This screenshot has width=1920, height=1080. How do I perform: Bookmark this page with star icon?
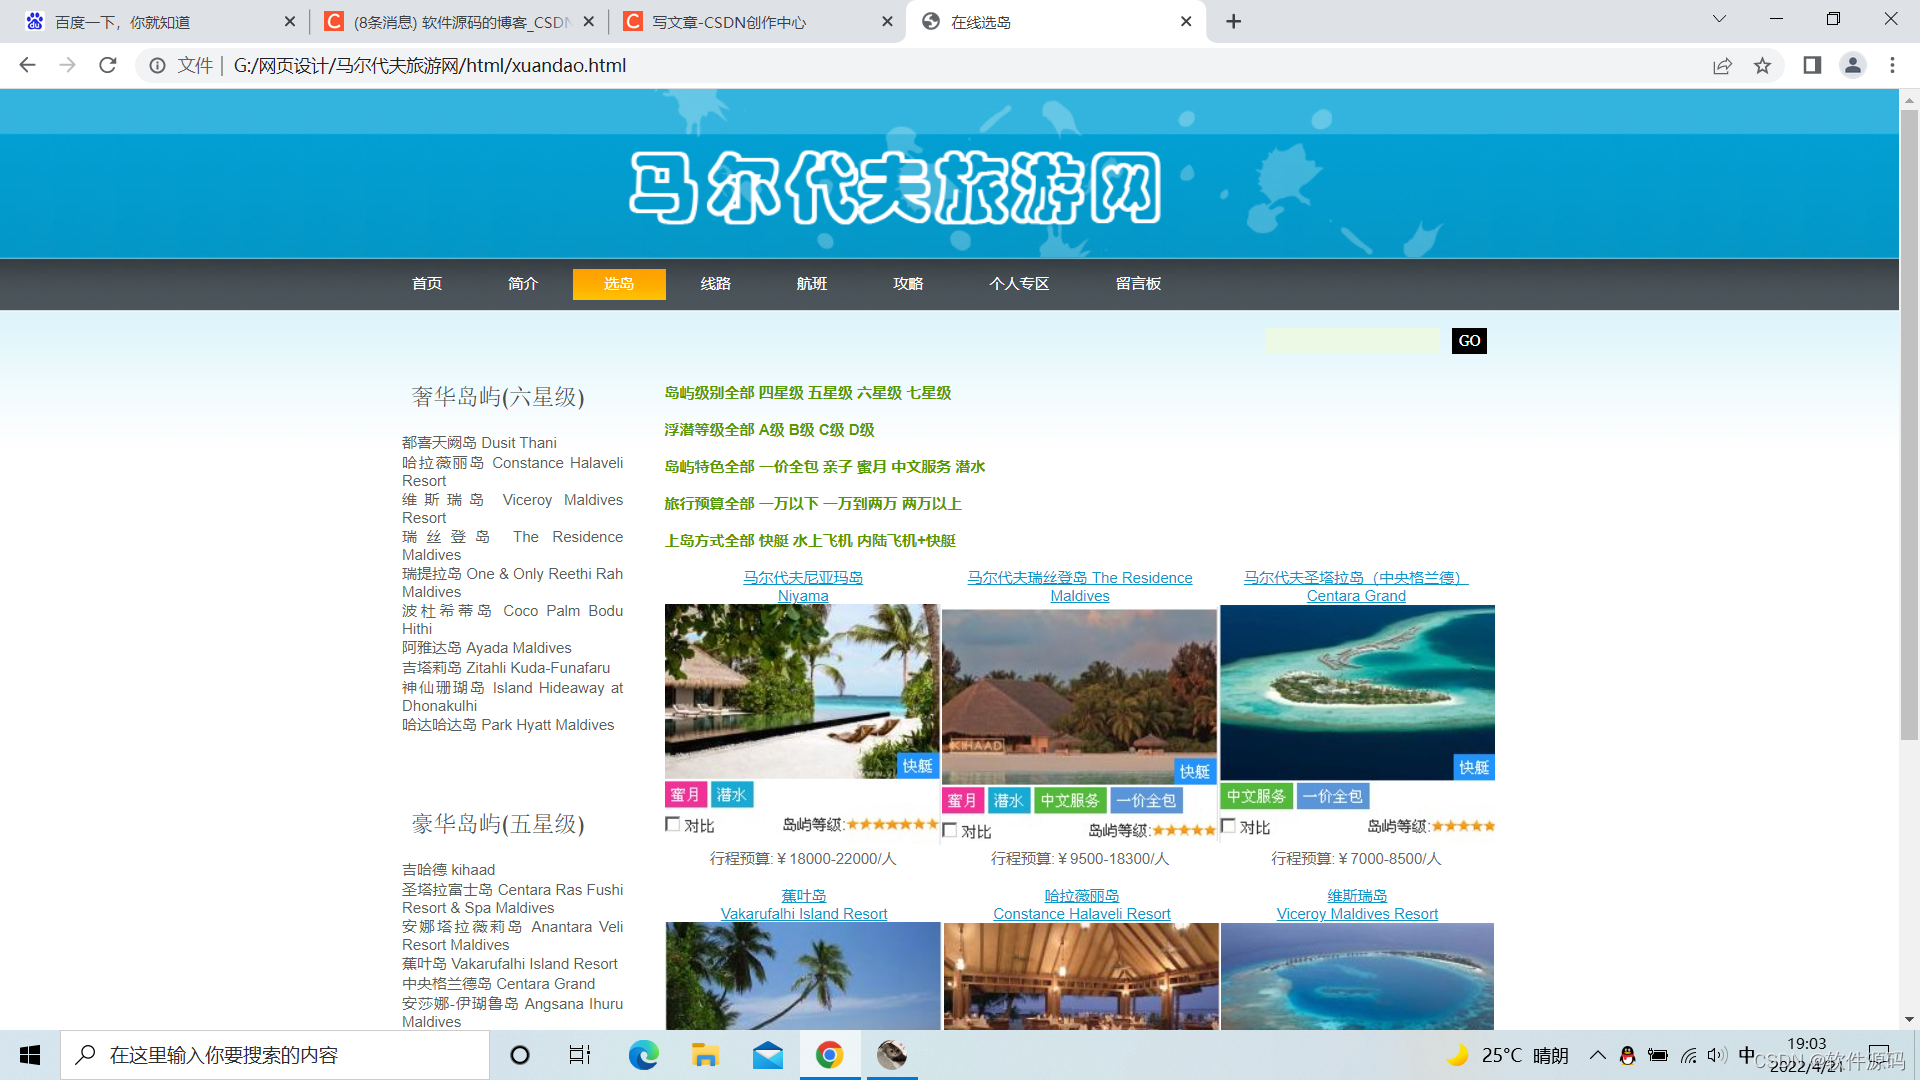pos(1762,65)
